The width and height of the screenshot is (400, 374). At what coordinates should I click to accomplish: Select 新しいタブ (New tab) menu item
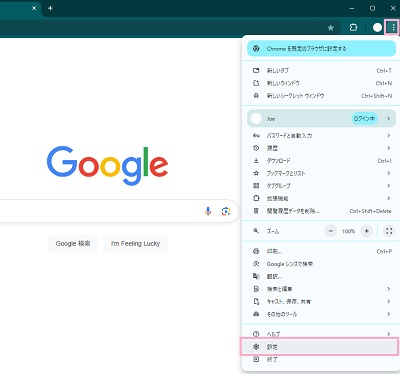coord(321,71)
